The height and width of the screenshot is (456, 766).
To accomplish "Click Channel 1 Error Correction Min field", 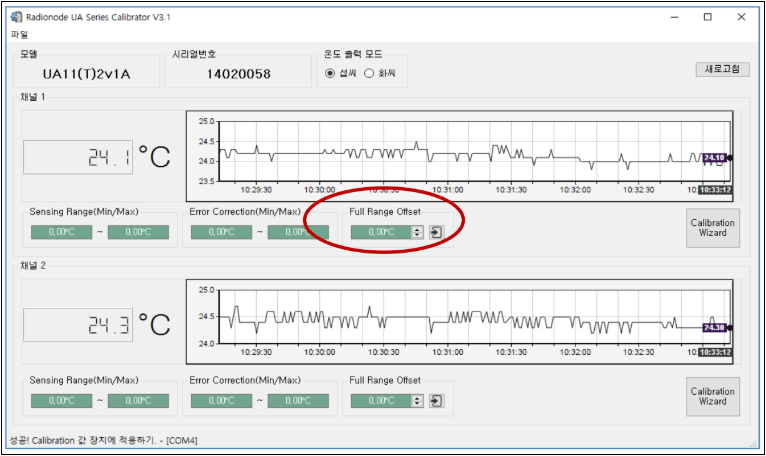I will pyautogui.click(x=221, y=232).
